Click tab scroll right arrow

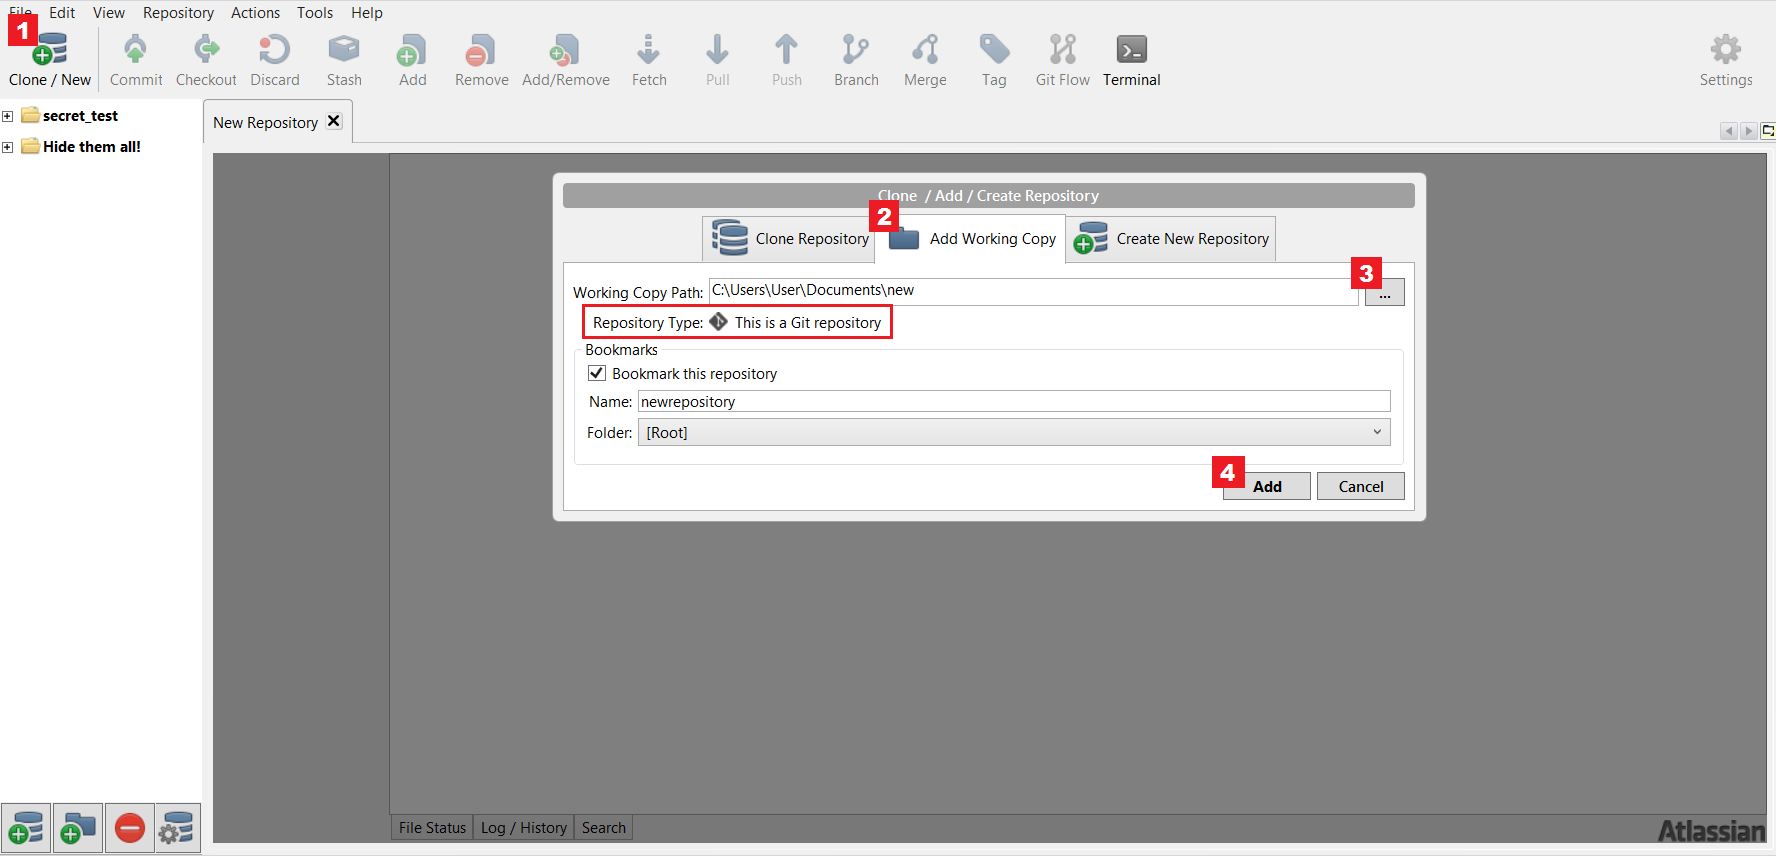(x=1748, y=131)
